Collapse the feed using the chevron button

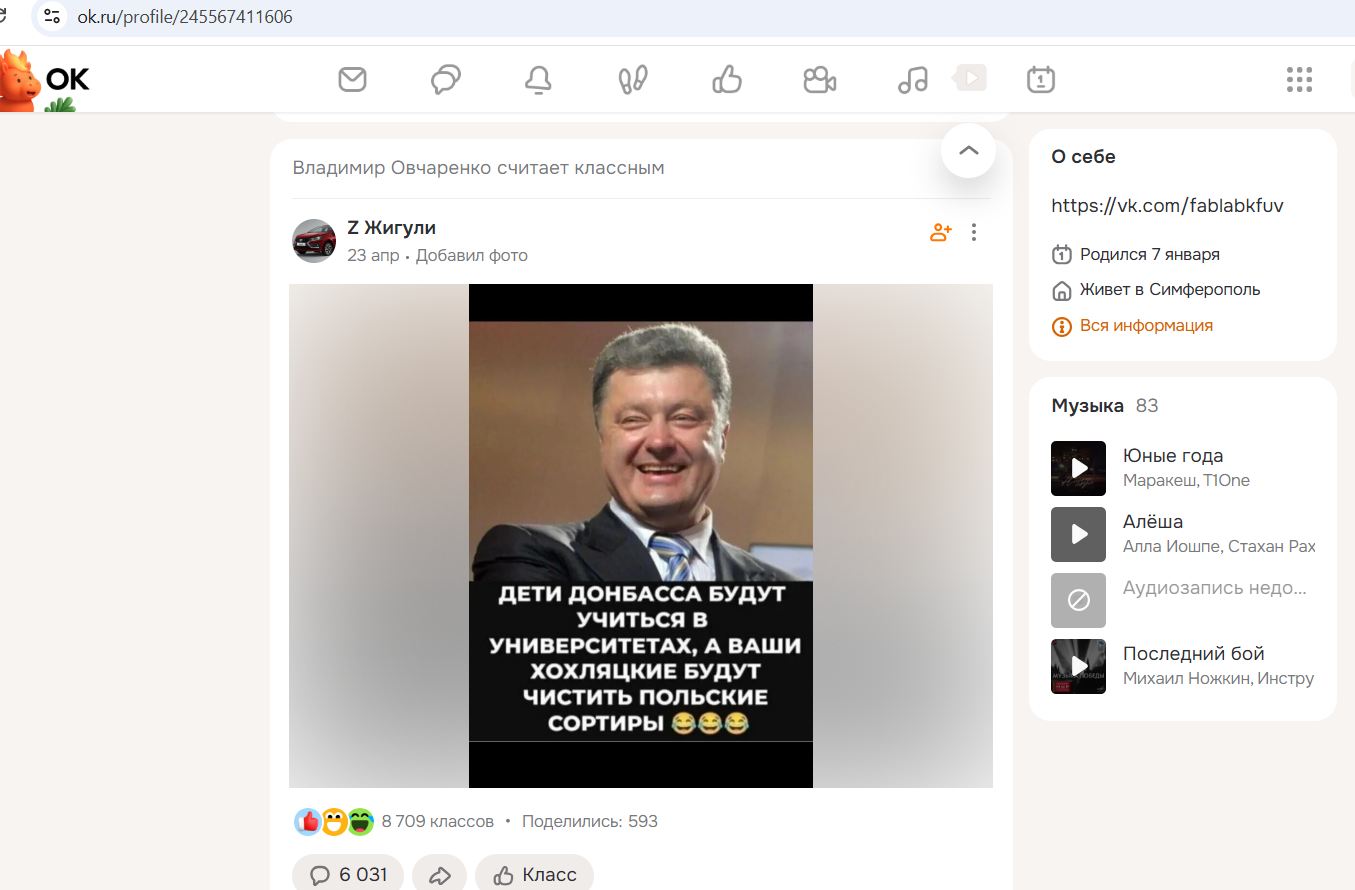point(967,150)
